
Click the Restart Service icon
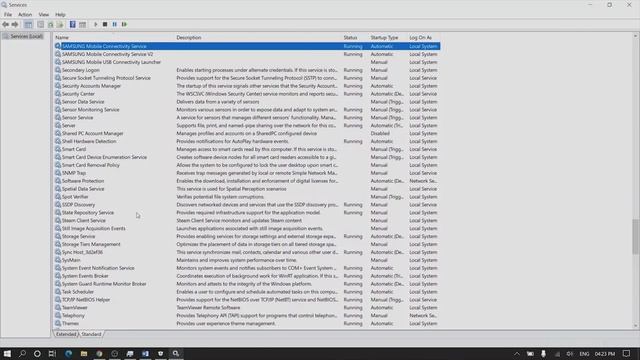(124, 24)
